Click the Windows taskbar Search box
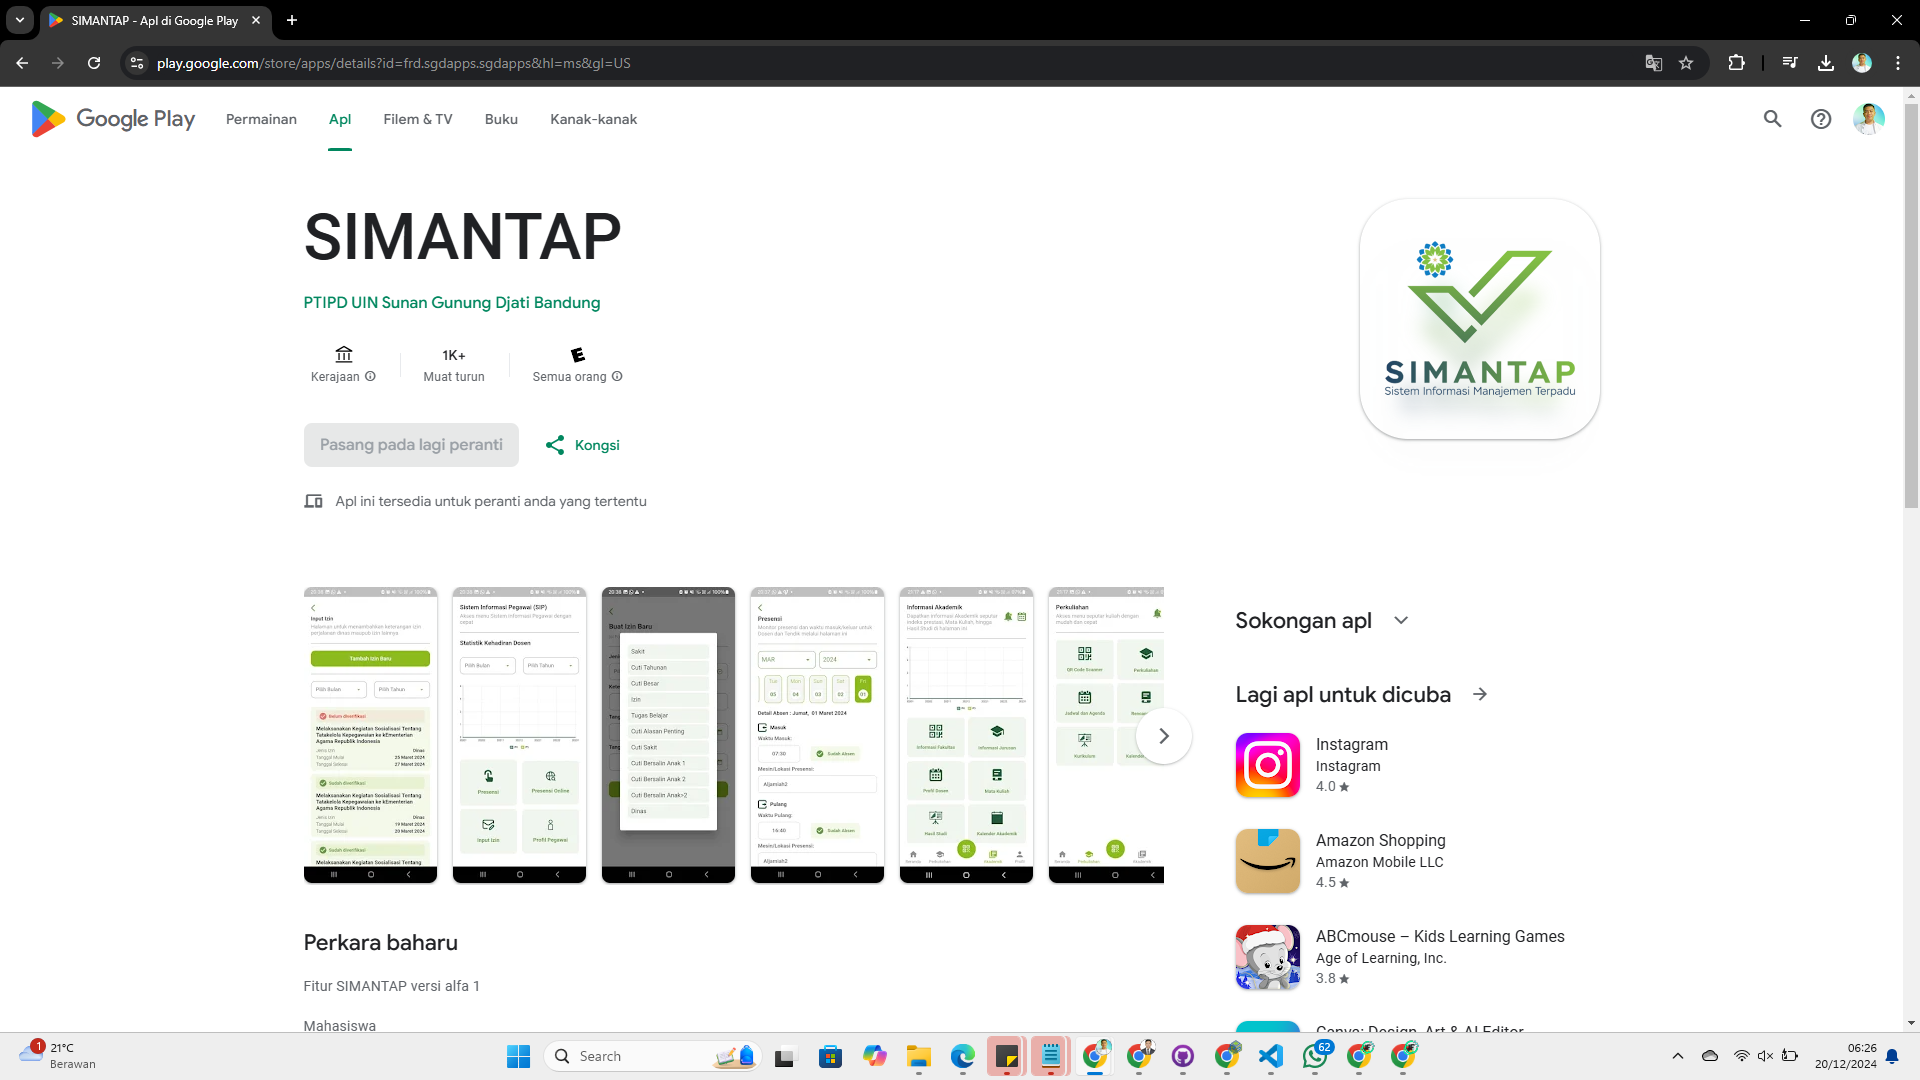The height and width of the screenshot is (1080, 1920). (x=652, y=1056)
